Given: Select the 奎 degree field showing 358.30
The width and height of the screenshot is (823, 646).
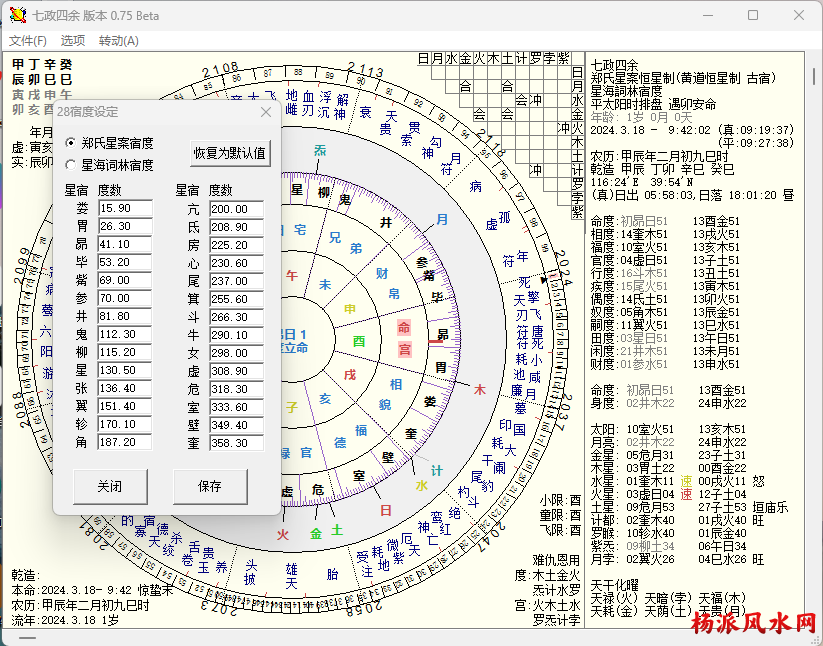Looking at the screenshot, I should [x=236, y=443].
